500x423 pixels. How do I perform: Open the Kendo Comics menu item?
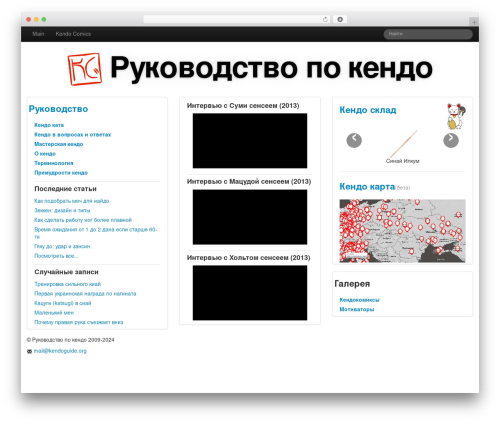coord(73,34)
